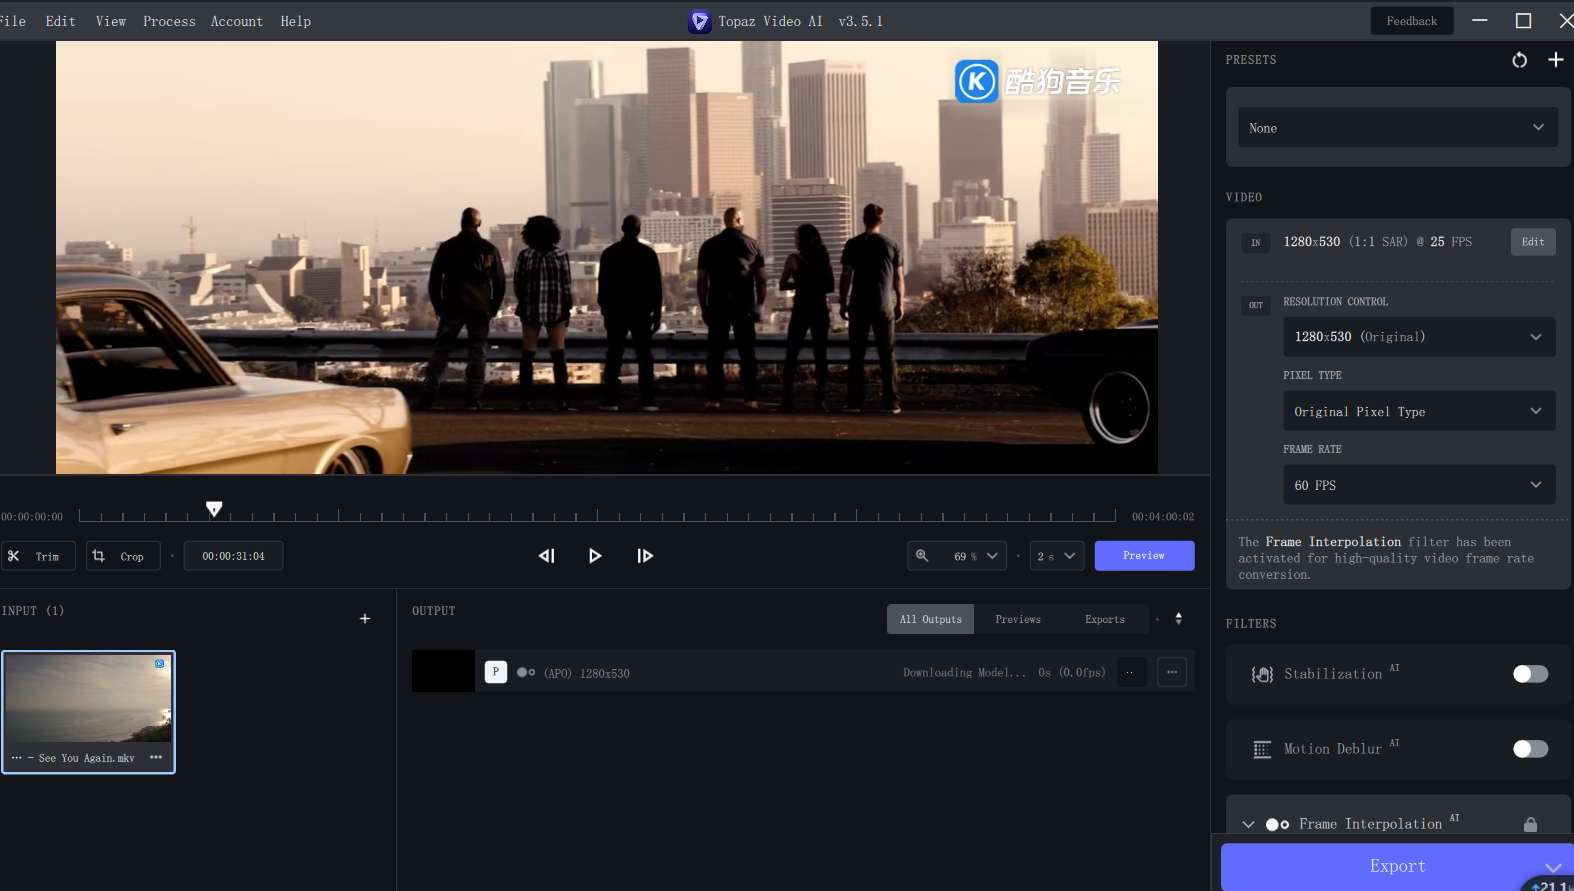Click the Motion Deblur filter icon
This screenshot has height=891, width=1574.
1262,749
